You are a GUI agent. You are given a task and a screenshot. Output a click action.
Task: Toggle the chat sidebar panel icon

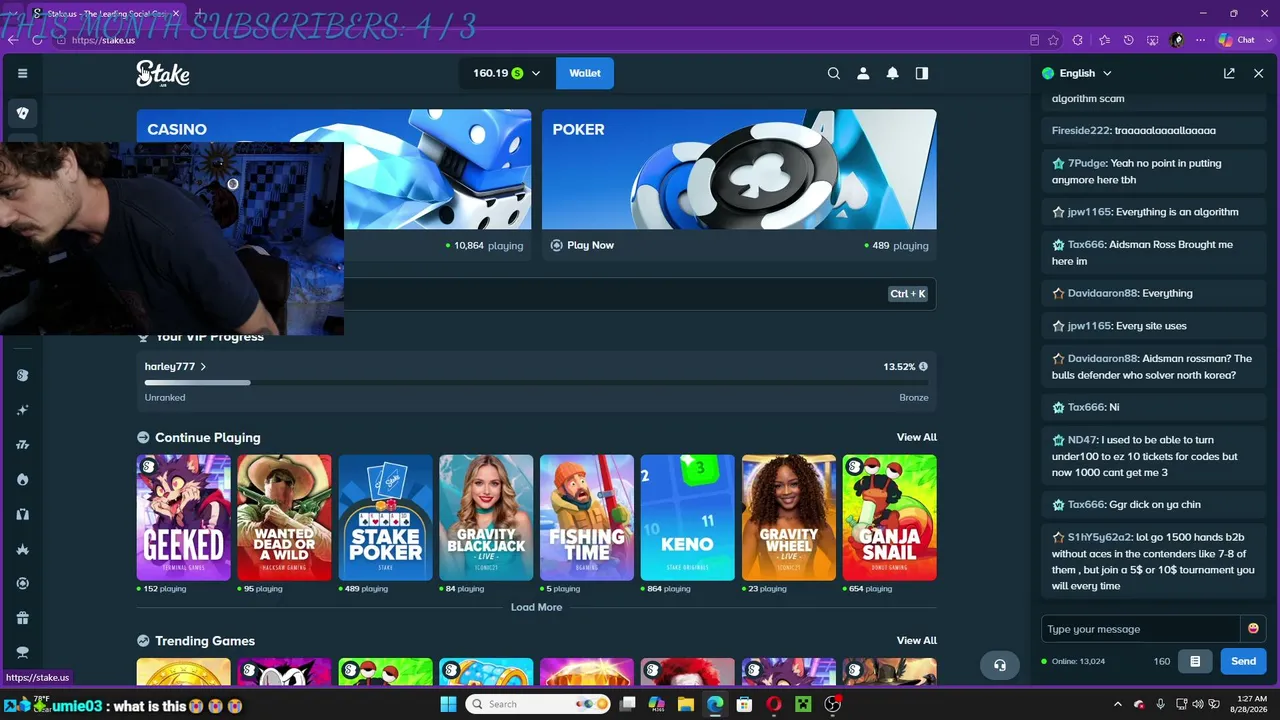click(x=922, y=73)
